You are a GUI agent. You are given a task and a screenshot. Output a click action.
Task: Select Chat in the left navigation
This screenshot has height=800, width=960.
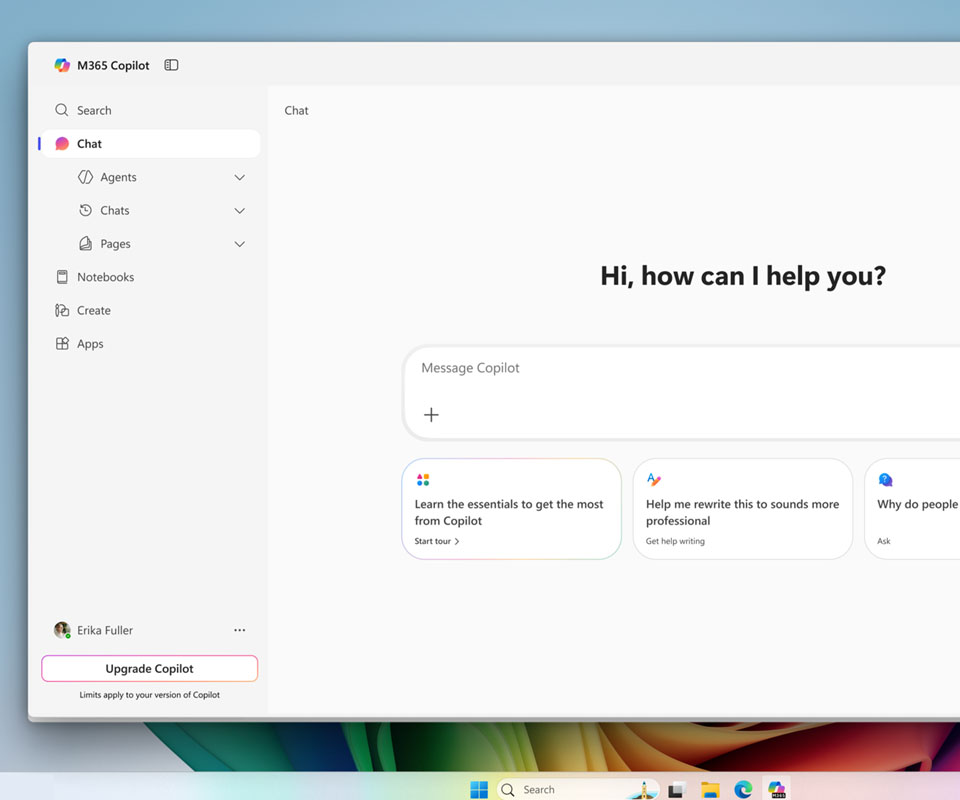pos(89,144)
